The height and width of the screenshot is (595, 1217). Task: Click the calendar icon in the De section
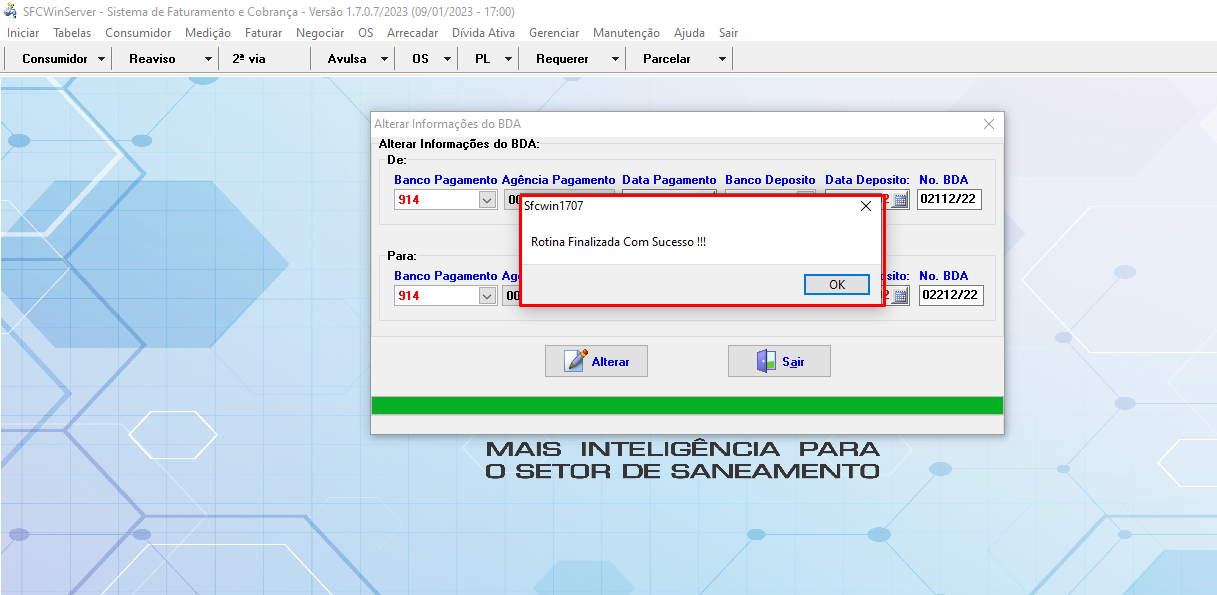pos(900,199)
